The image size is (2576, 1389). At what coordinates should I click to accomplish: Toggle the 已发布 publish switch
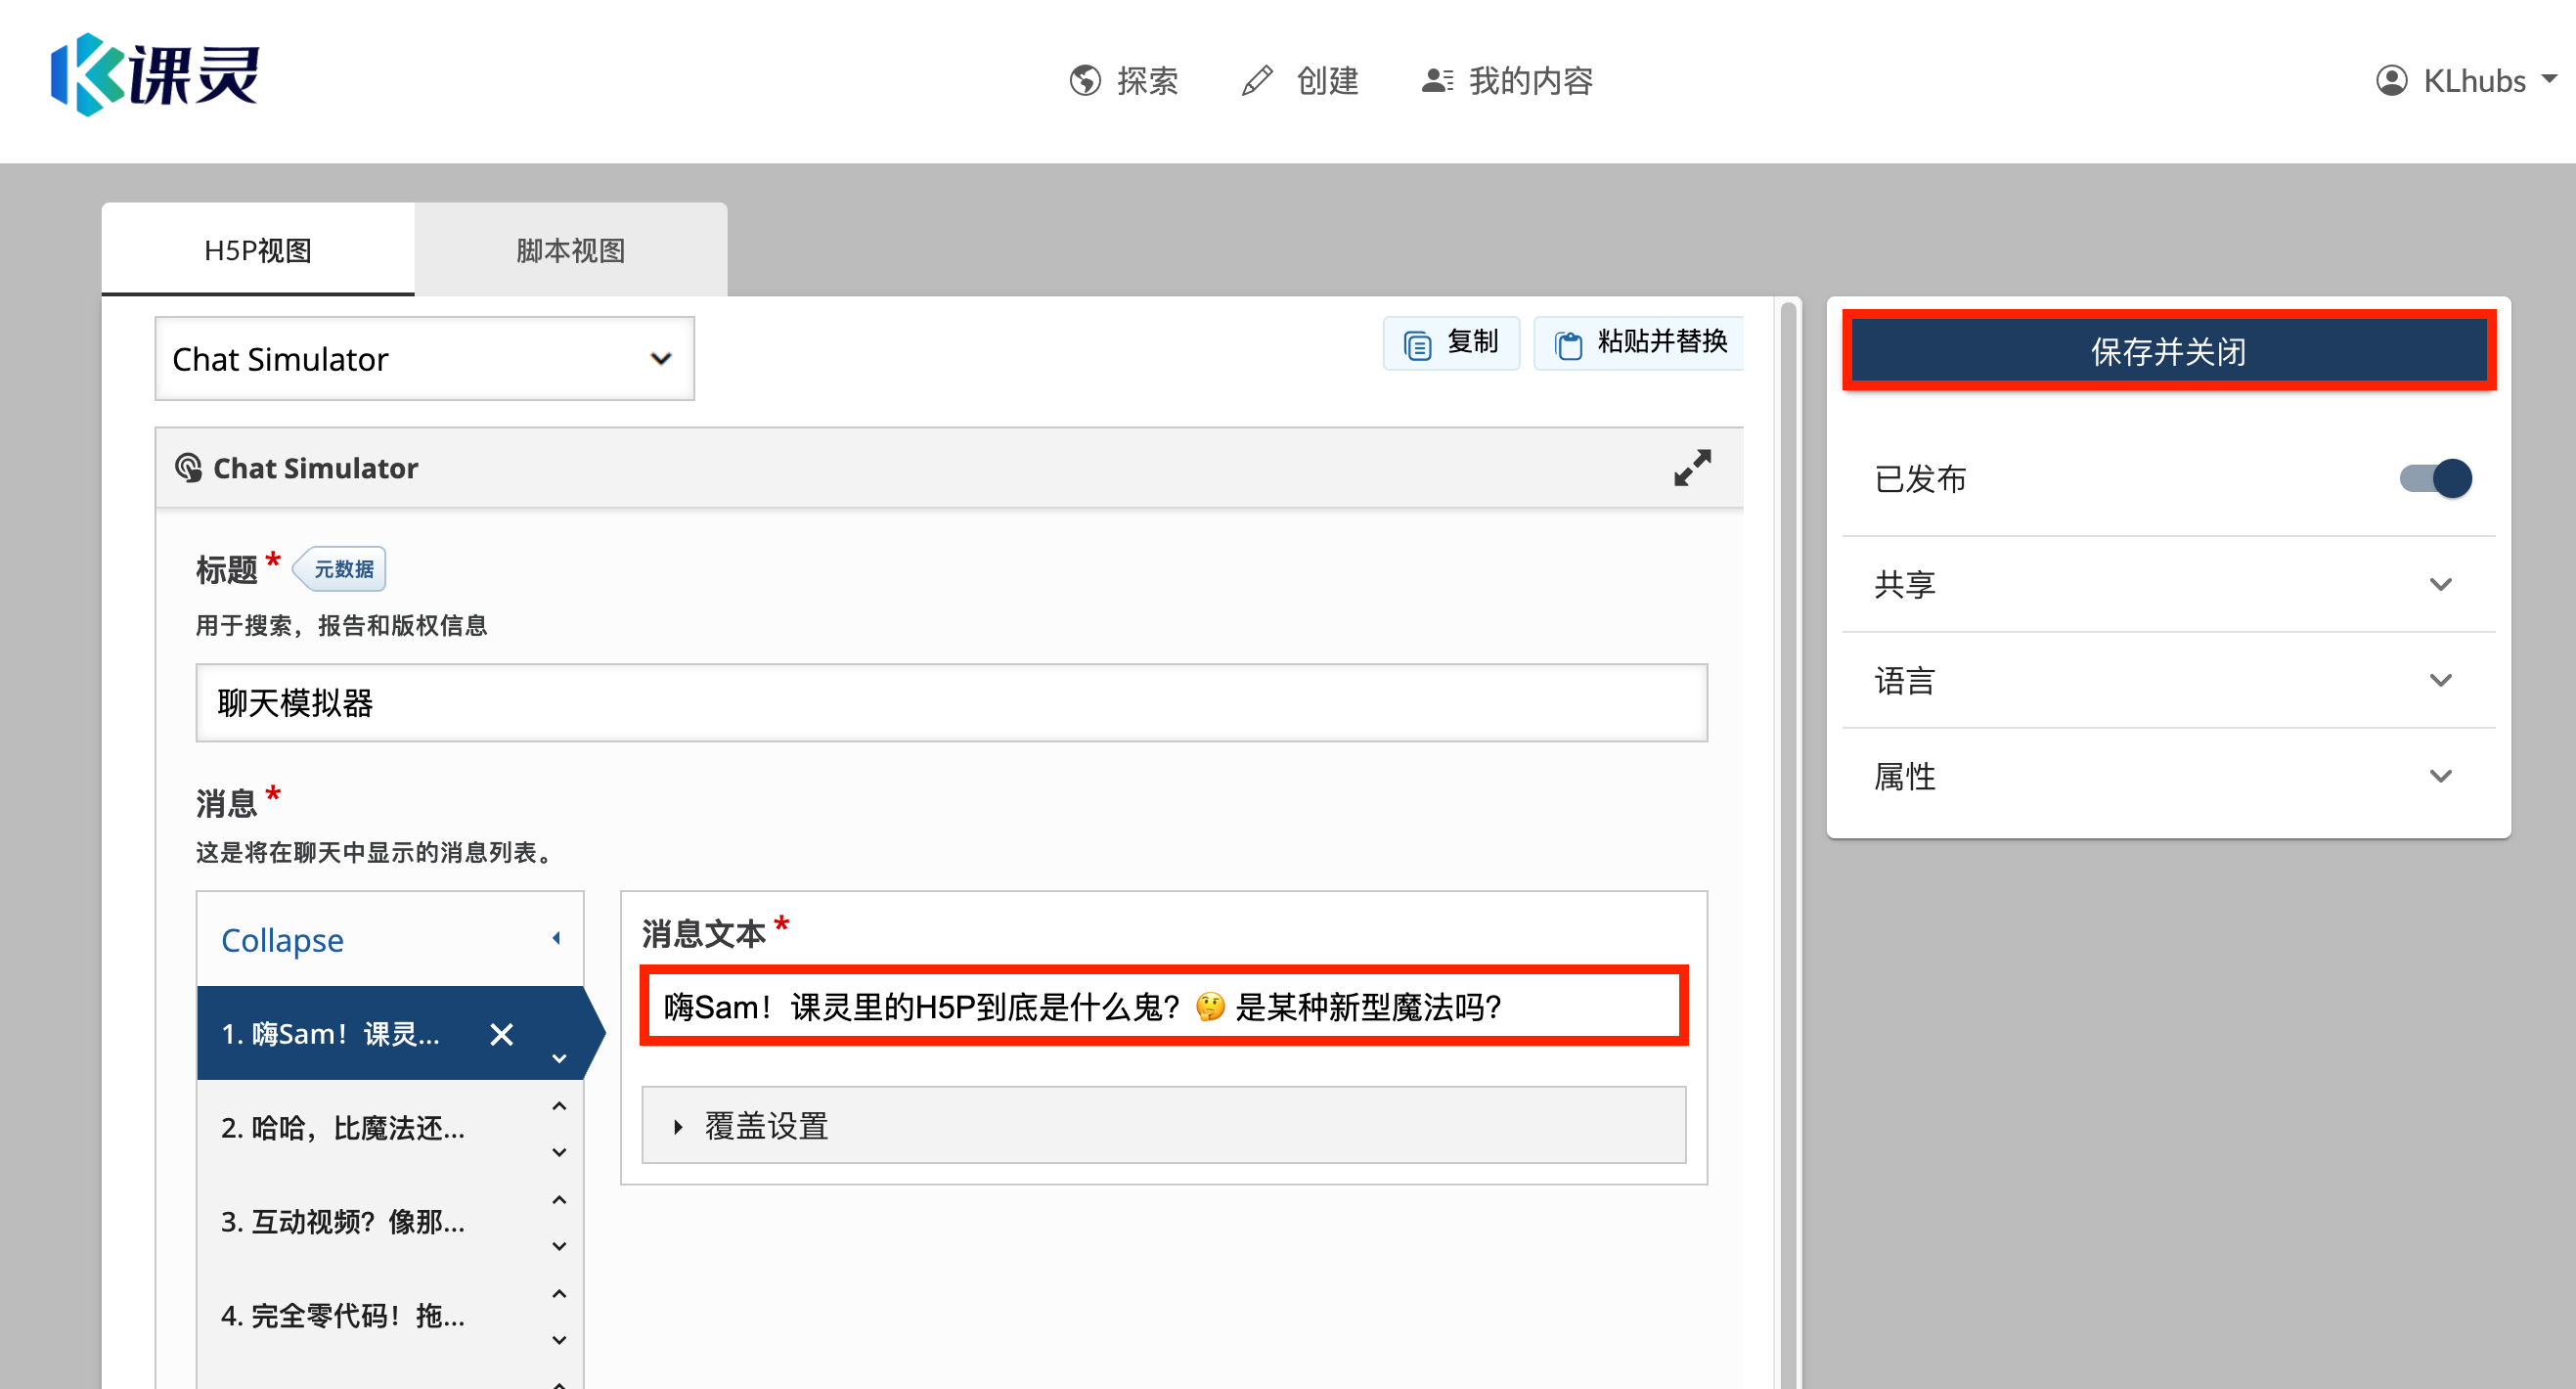(2434, 479)
